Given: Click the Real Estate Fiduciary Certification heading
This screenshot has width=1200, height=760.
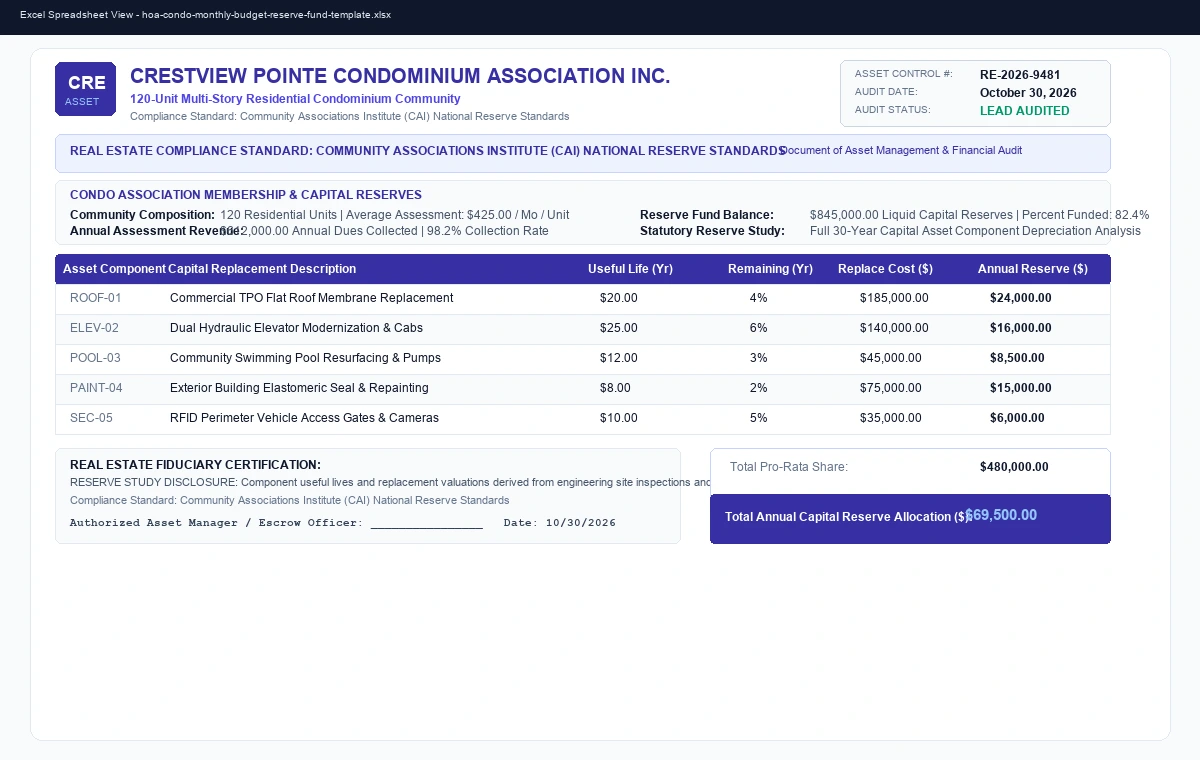Looking at the screenshot, I should point(195,465).
